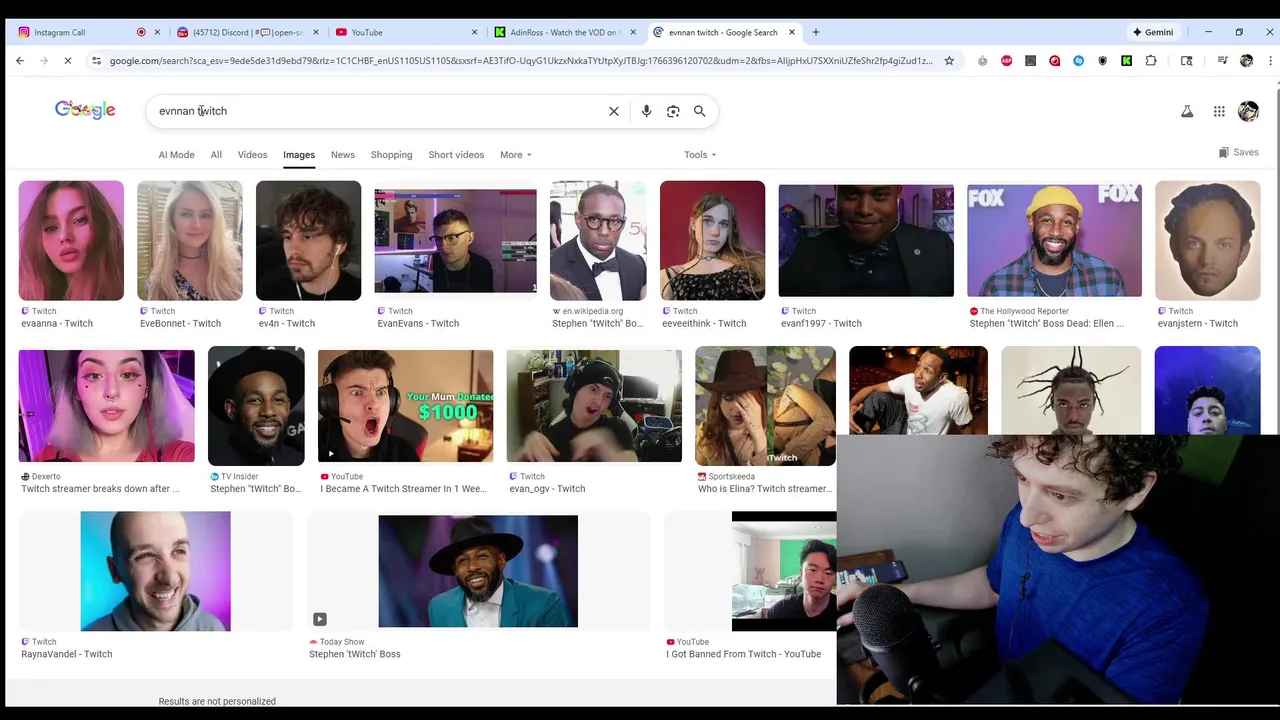Open the evanjstern - Twitch image

pos(1208,240)
